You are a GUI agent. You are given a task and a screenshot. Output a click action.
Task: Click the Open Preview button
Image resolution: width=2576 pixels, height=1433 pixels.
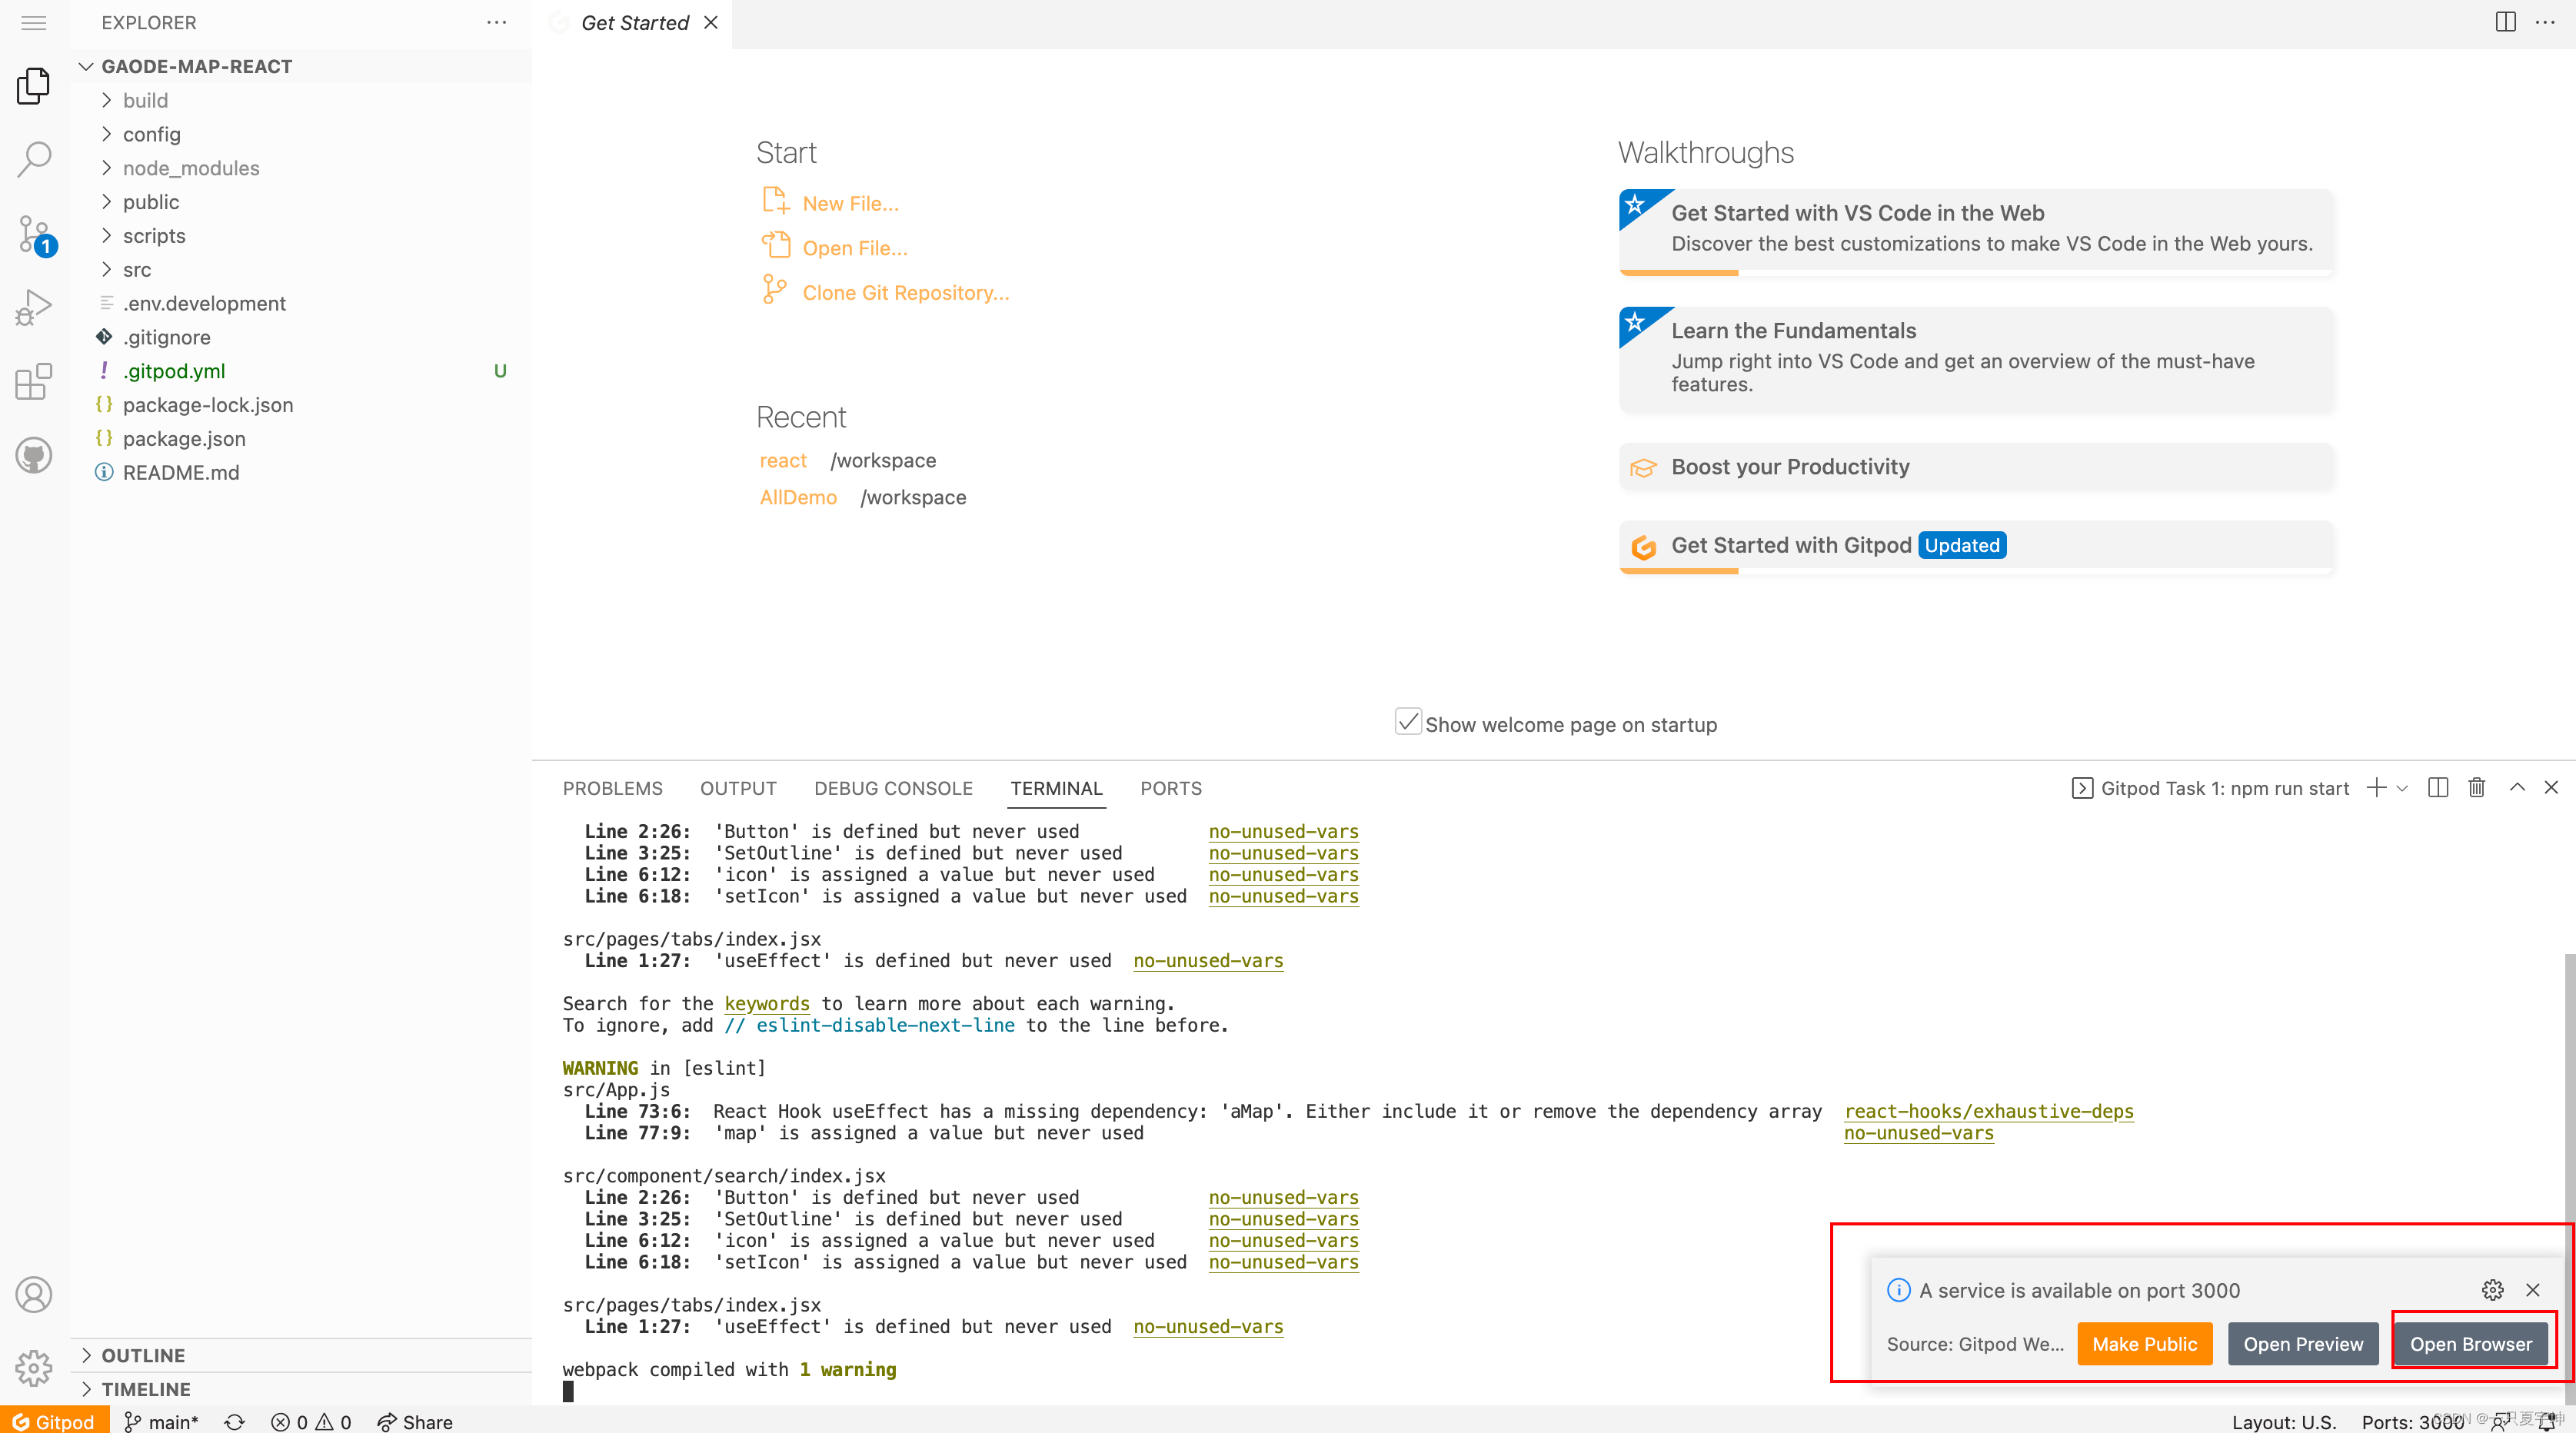(x=2303, y=1344)
